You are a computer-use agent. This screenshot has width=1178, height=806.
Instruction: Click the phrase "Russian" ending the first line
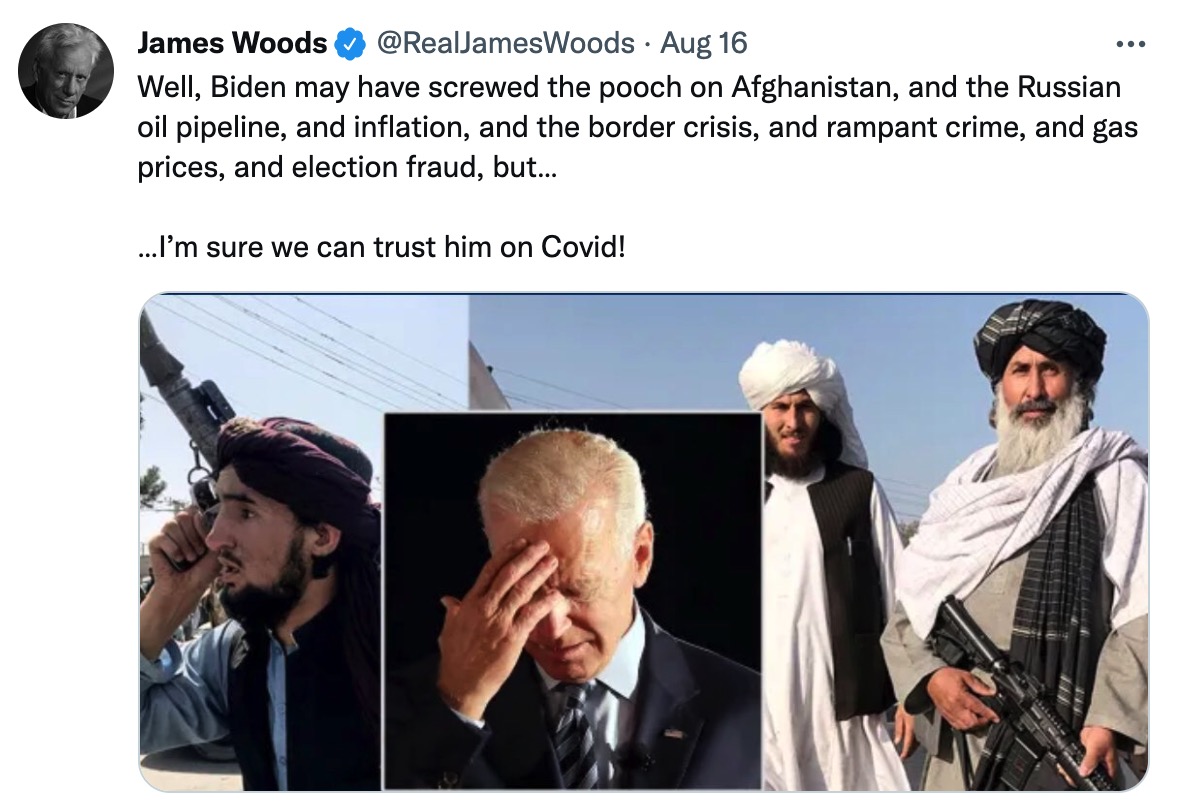(x=1068, y=87)
